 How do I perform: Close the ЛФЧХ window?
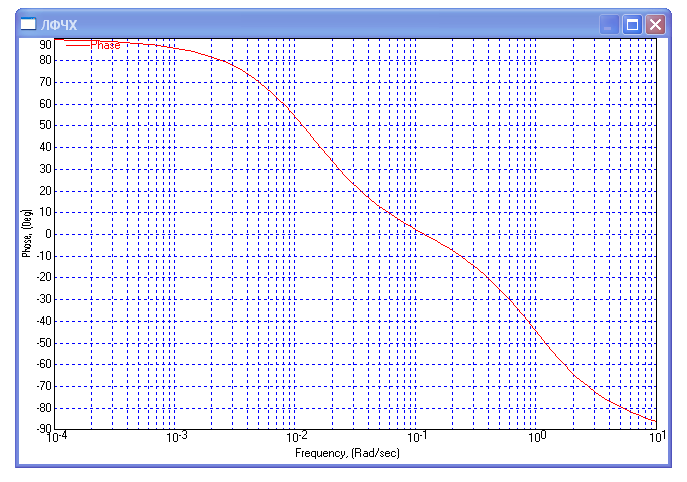pyautogui.click(x=655, y=24)
